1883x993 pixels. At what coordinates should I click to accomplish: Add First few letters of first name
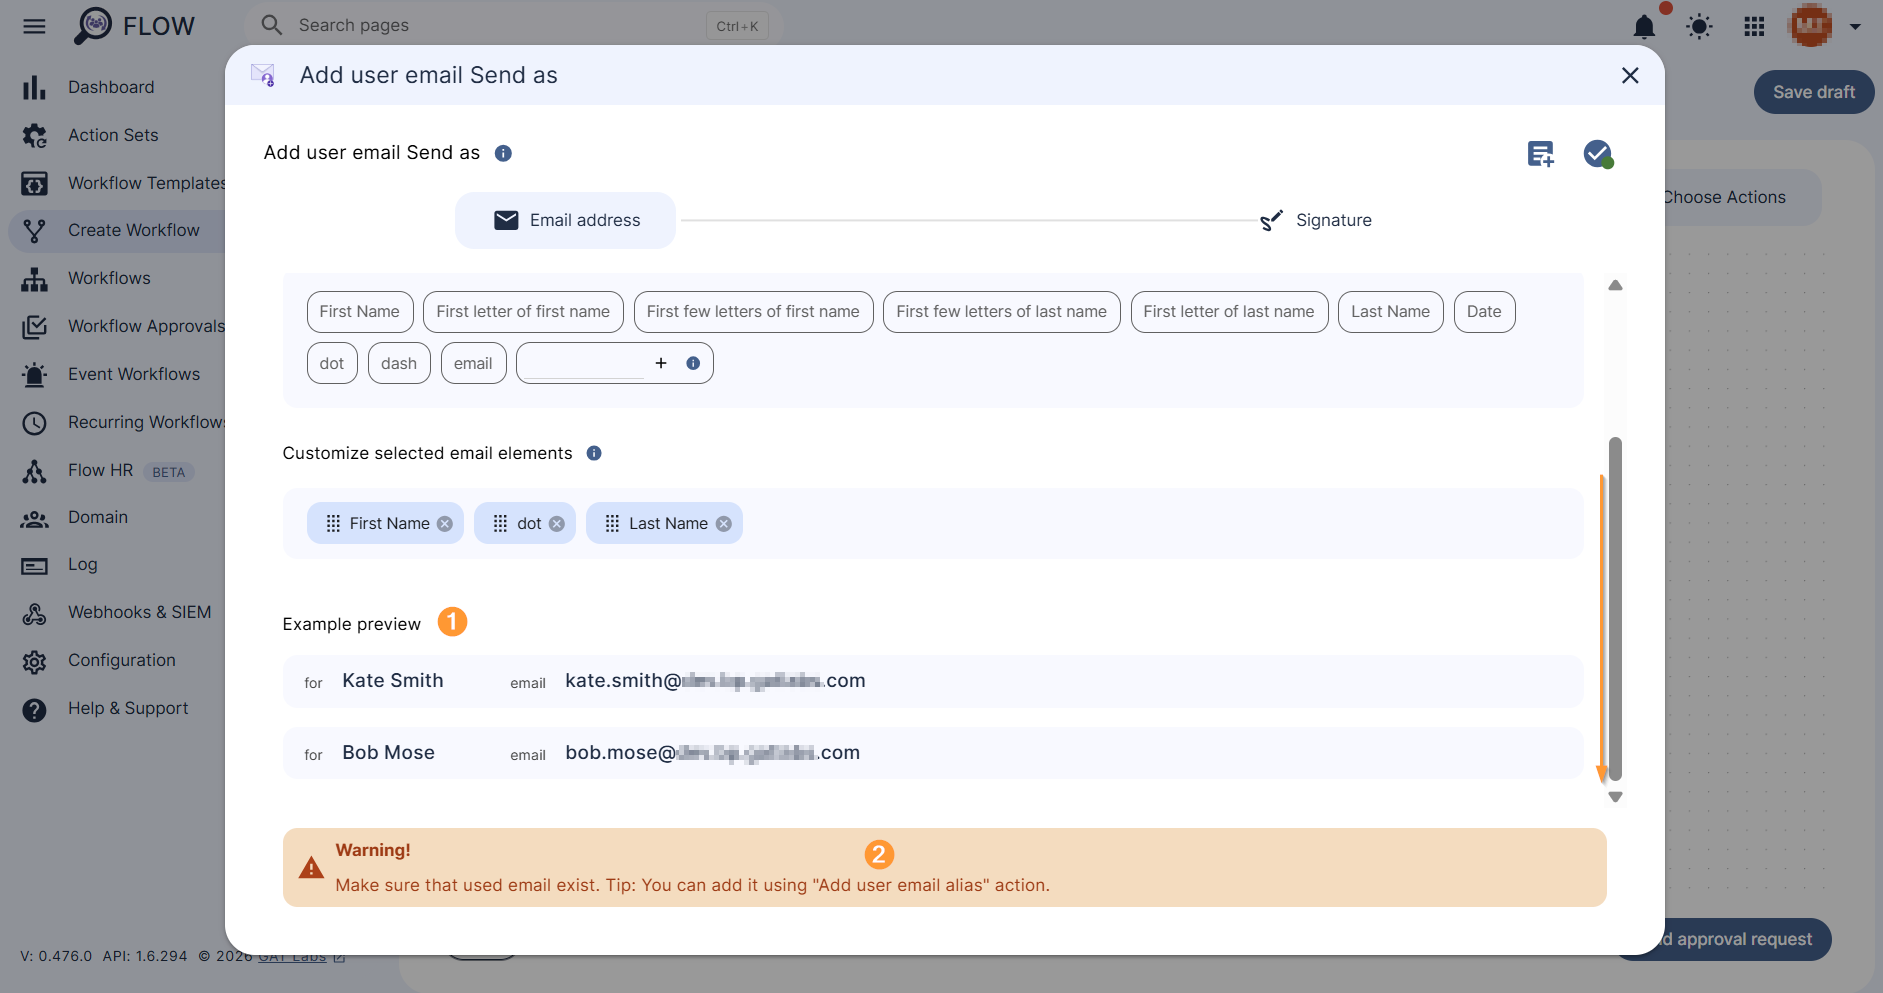(753, 312)
